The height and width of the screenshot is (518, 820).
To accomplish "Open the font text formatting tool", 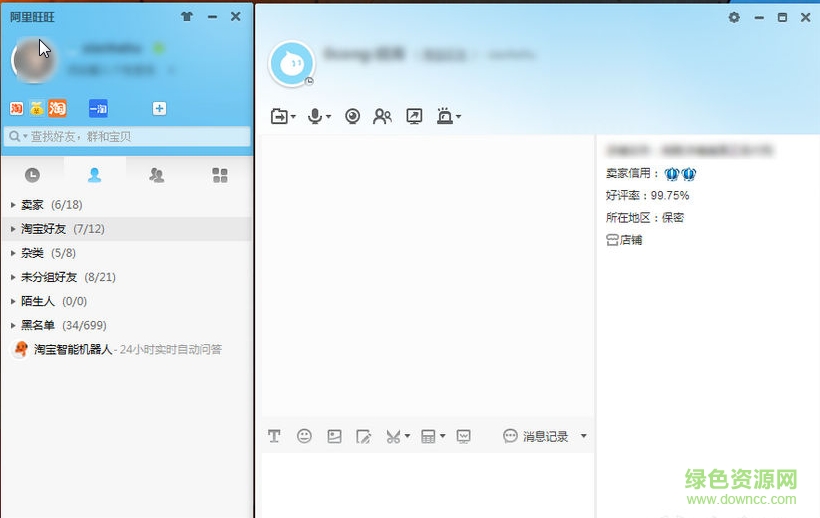I will (x=274, y=436).
